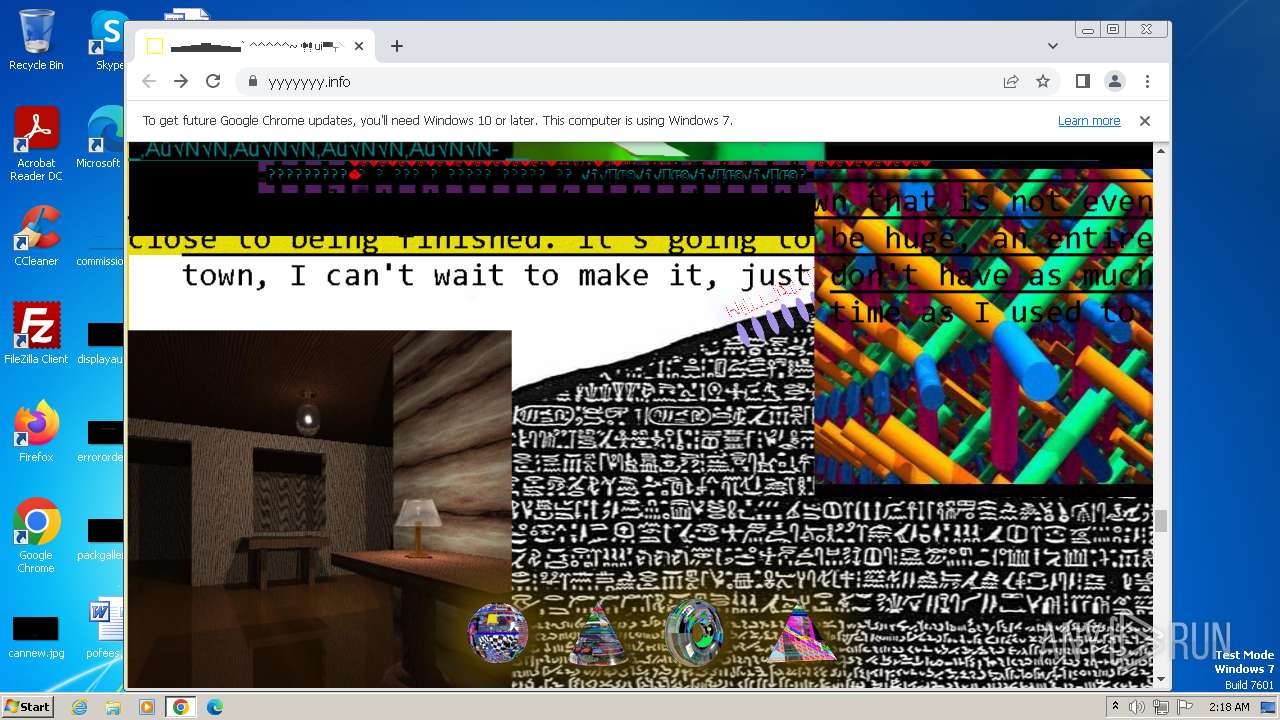This screenshot has height=720, width=1280.
Task: Select the cannew.jpg desktop file
Action: click(x=36, y=636)
